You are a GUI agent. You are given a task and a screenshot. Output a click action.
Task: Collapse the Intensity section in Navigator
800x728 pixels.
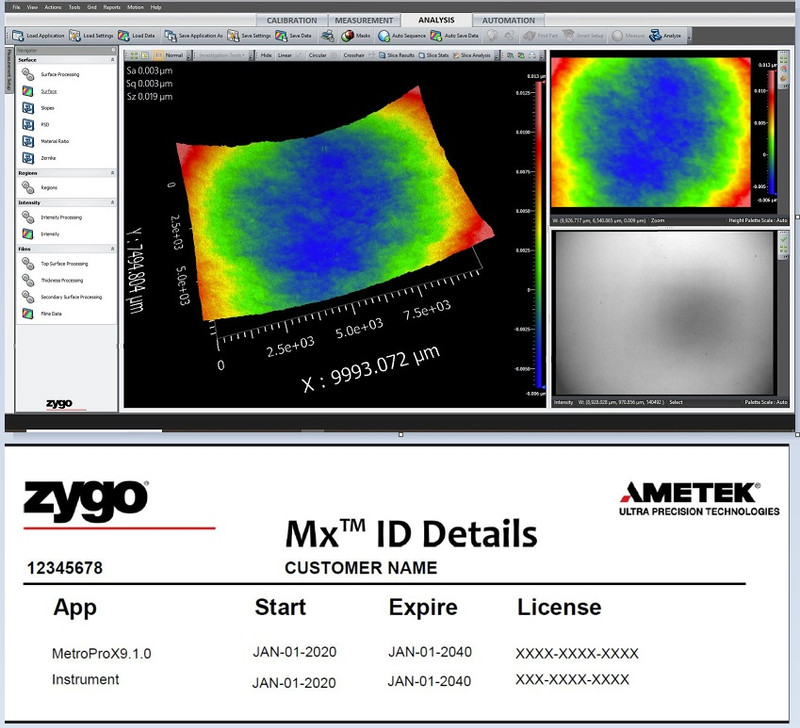112,202
